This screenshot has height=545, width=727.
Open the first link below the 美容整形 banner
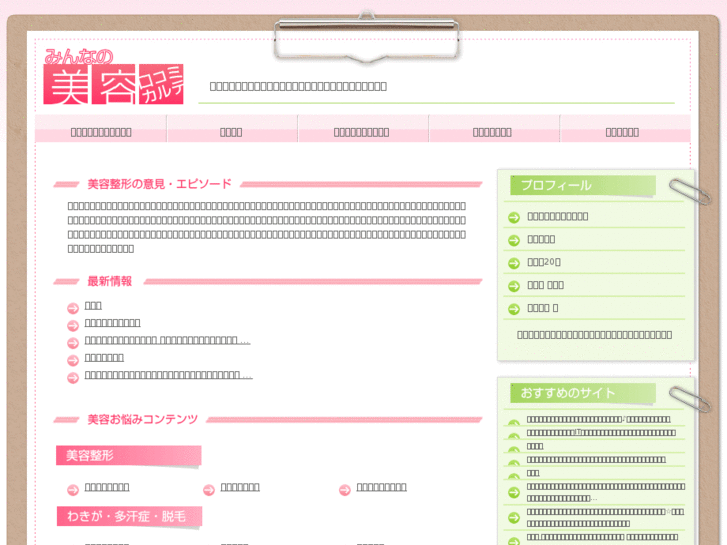coord(107,487)
